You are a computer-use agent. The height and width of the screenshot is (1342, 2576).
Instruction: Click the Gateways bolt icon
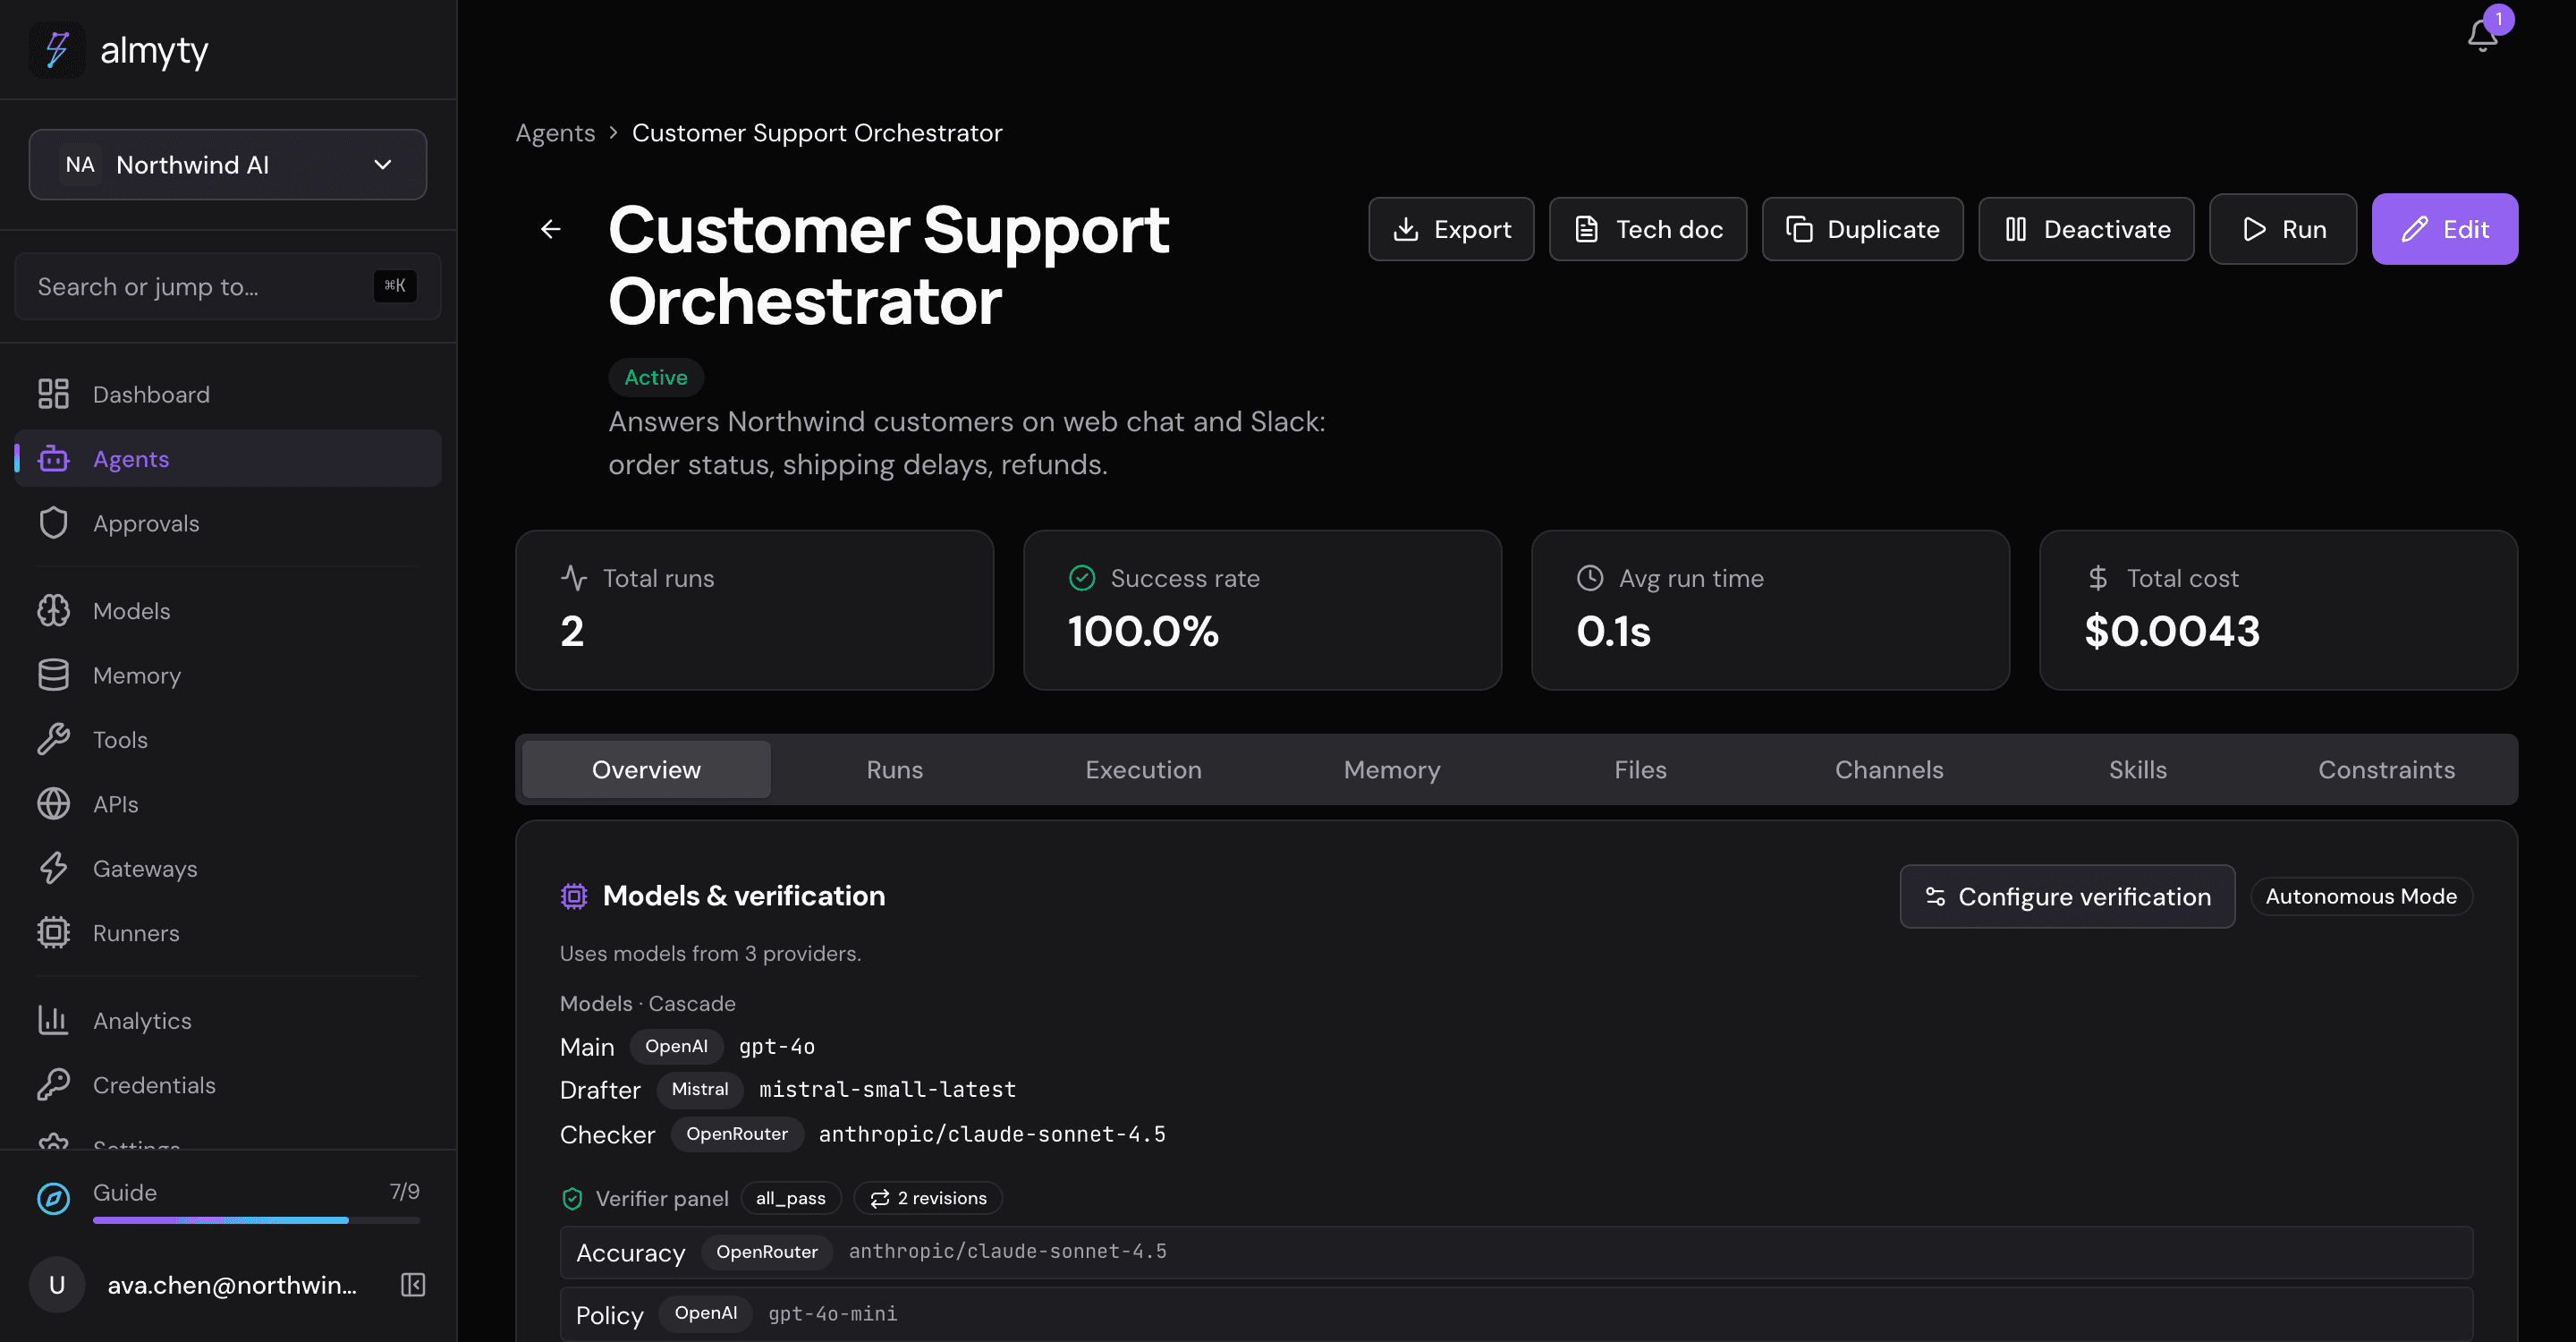click(53, 868)
